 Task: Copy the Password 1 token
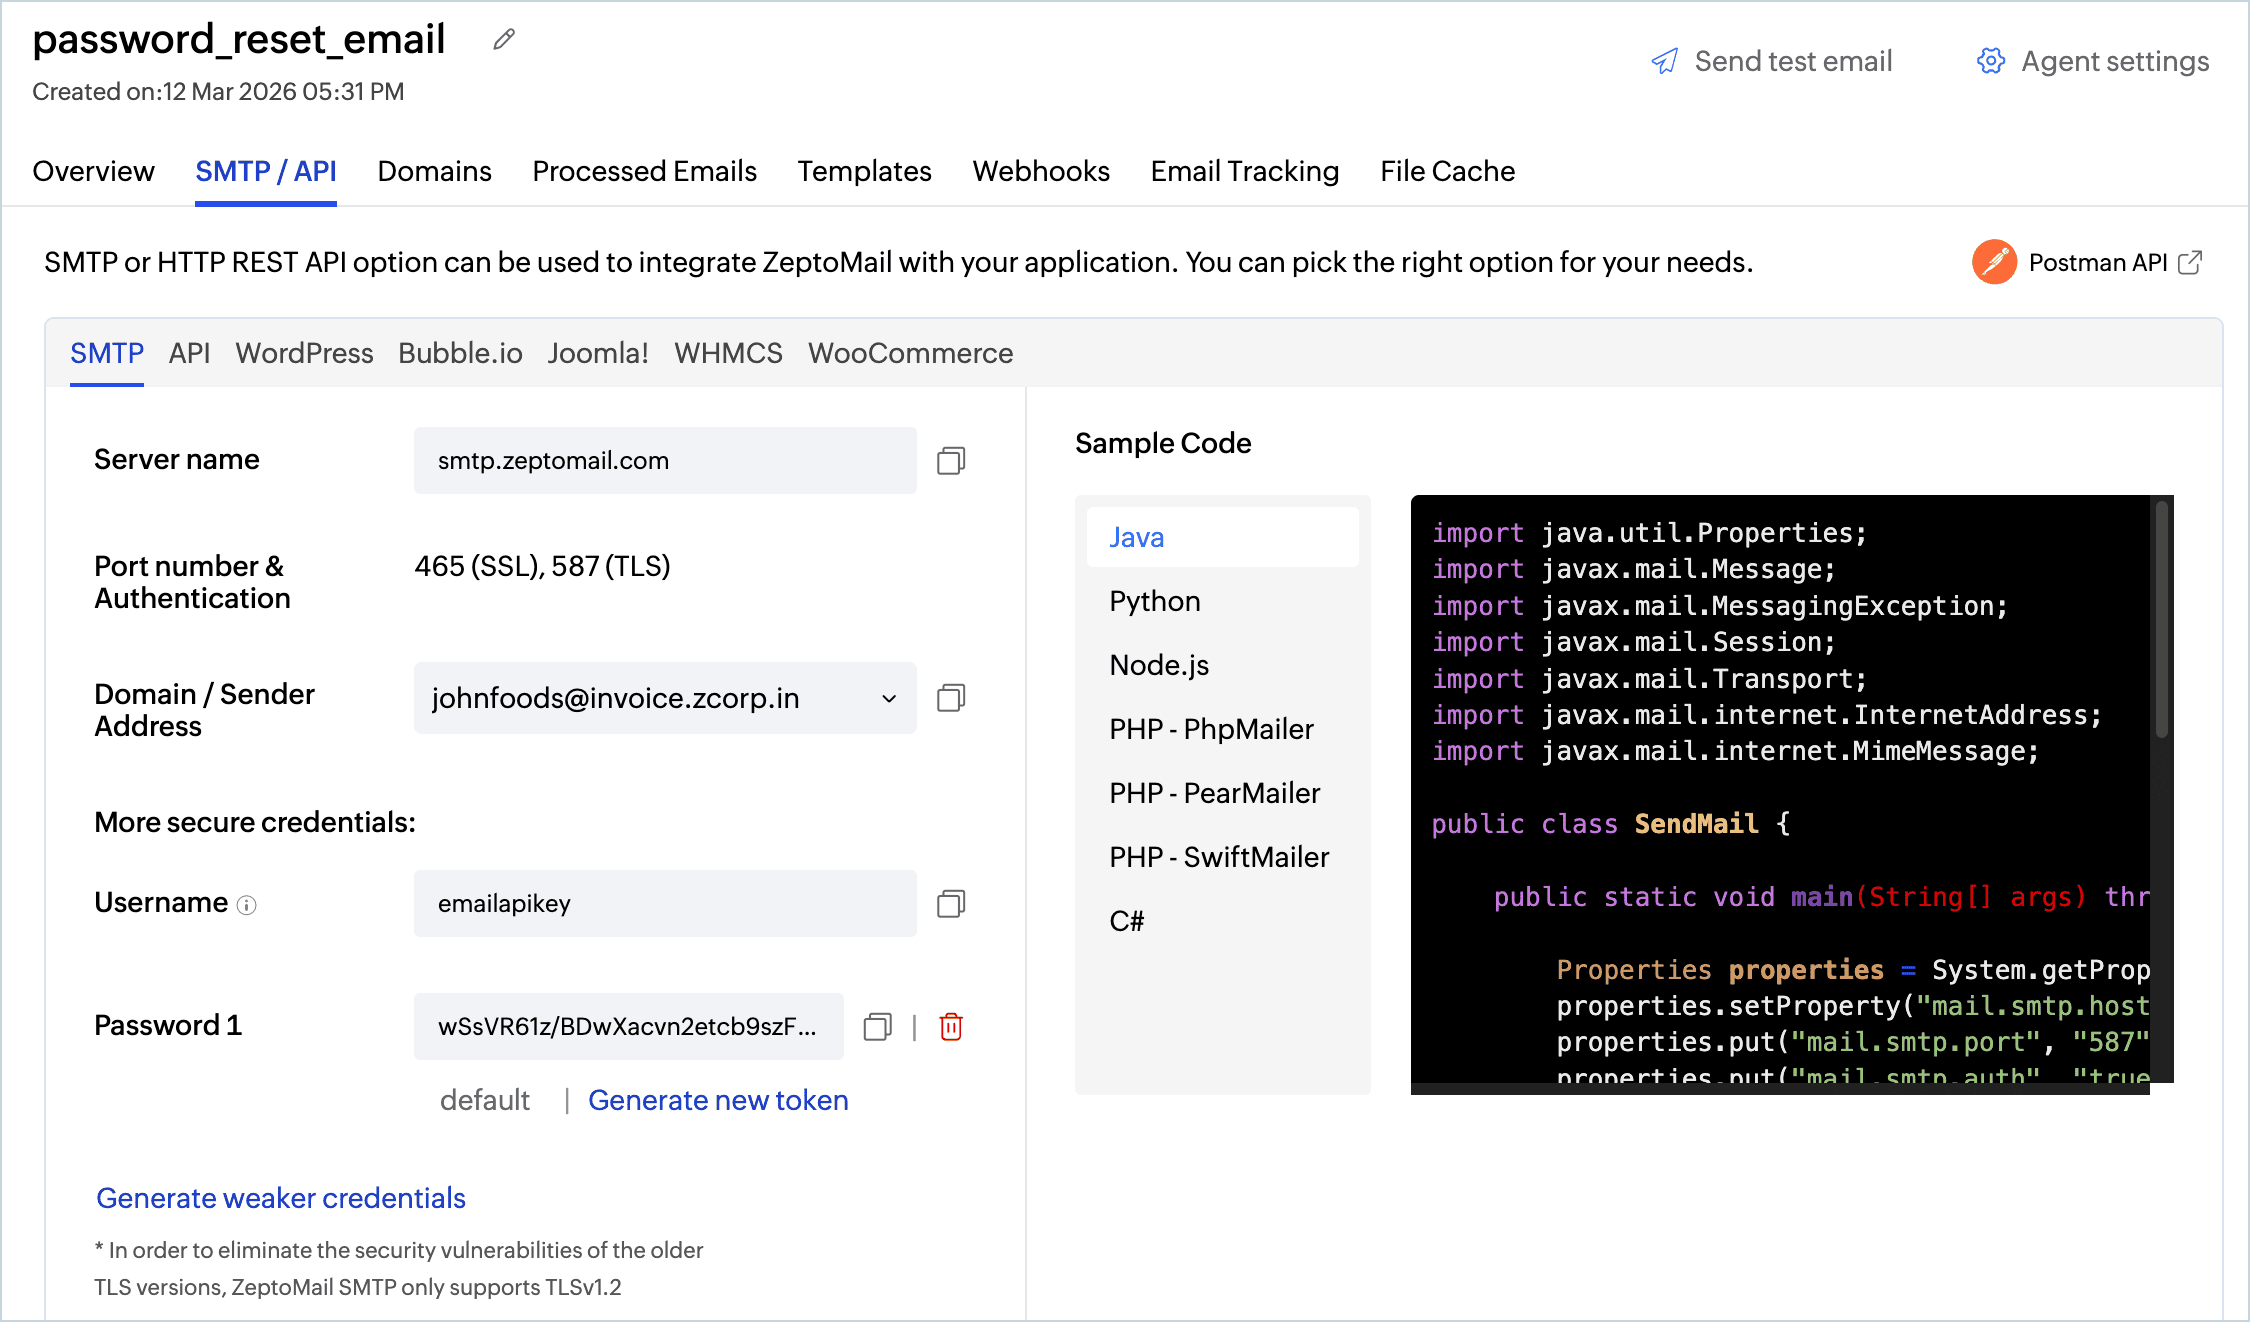point(877,1026)
